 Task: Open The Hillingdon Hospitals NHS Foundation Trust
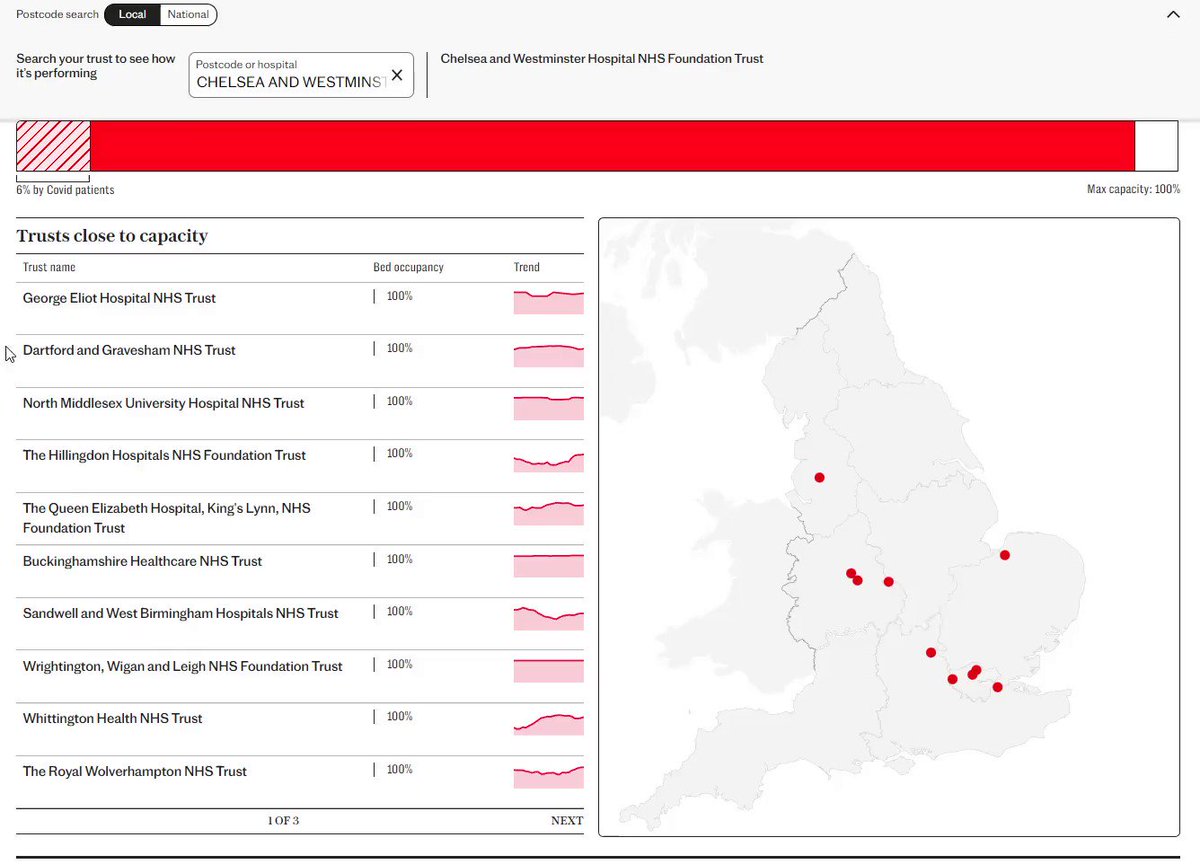300,466
